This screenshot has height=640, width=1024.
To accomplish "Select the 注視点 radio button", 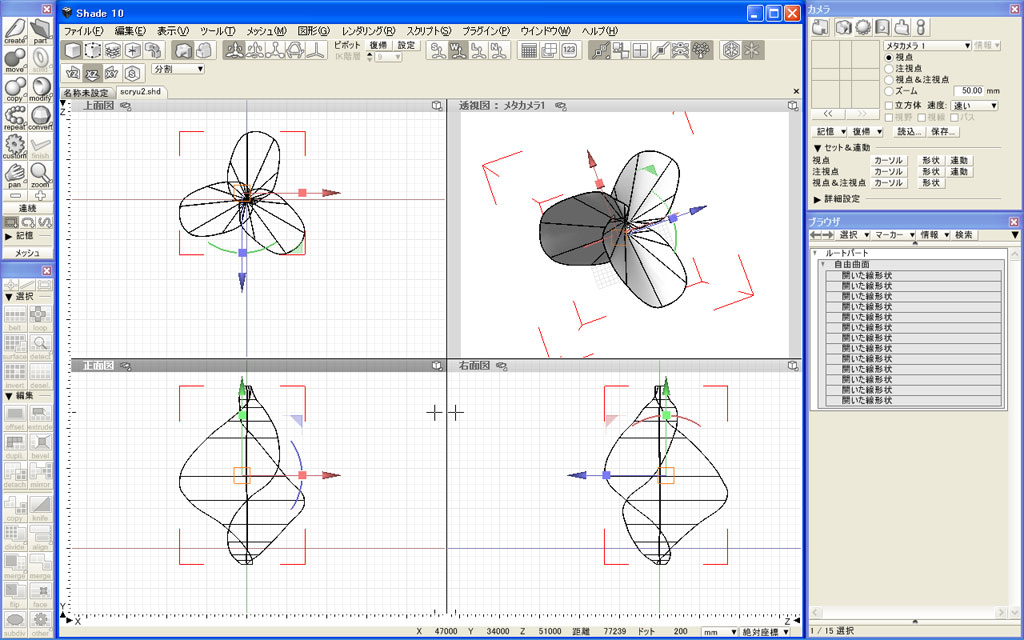I will (x=889, y=69).
